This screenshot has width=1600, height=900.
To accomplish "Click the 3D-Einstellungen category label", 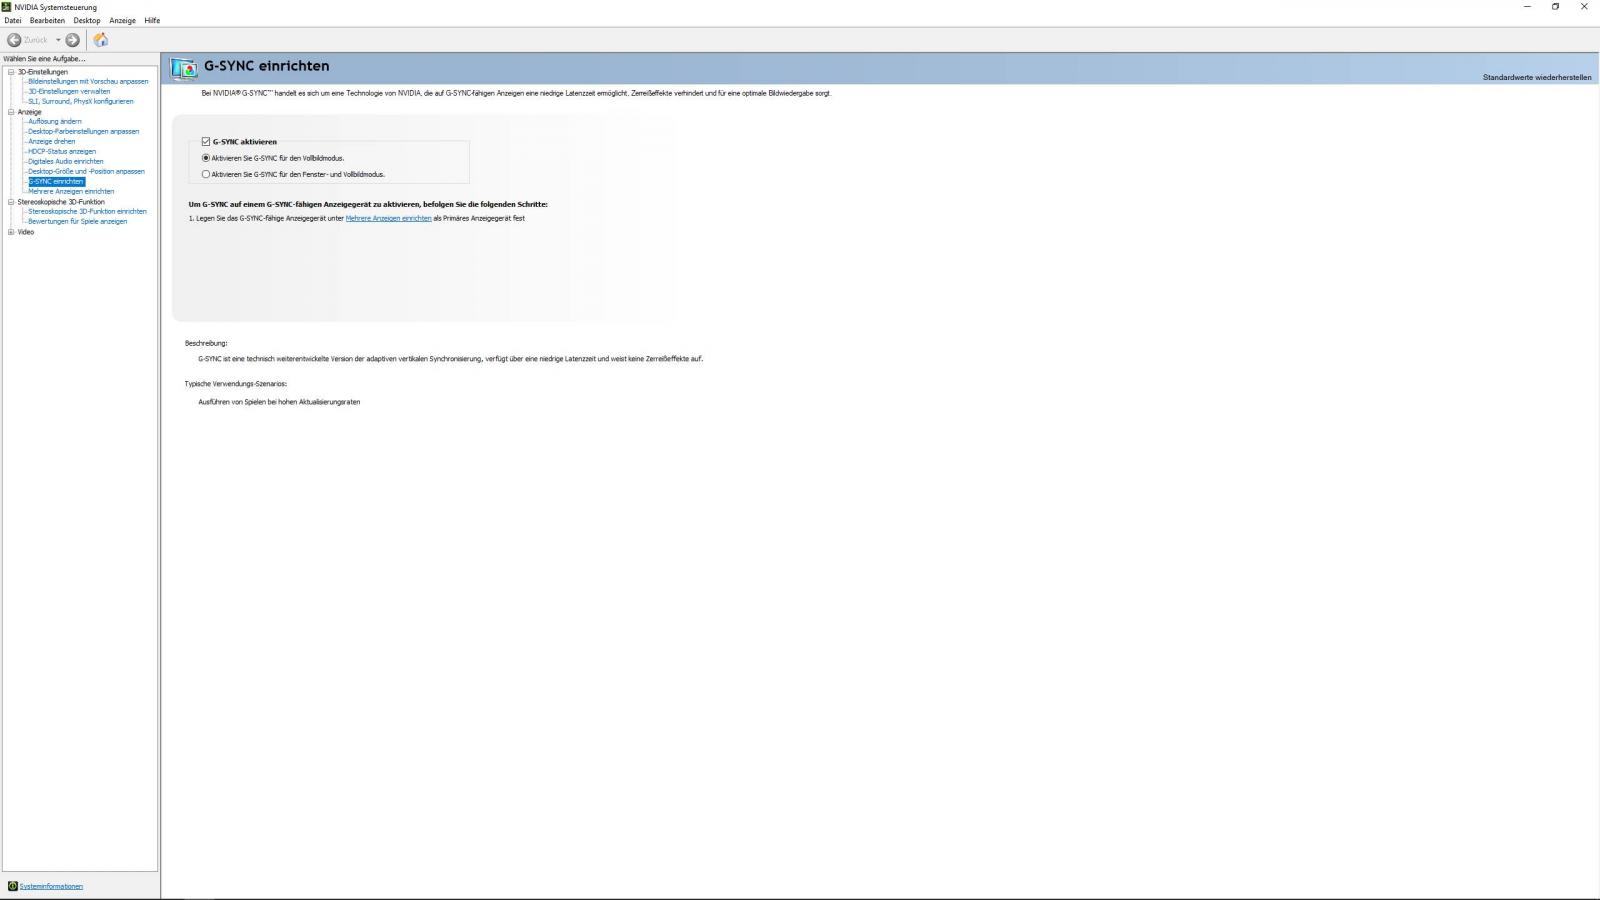I will click(43, 72).
